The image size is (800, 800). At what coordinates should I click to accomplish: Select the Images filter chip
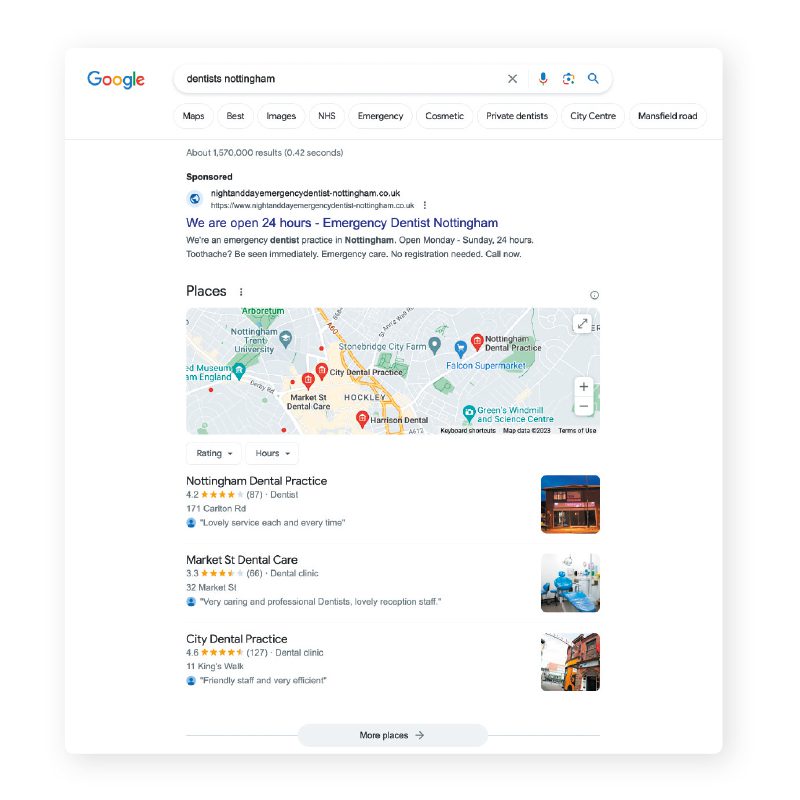281,116
